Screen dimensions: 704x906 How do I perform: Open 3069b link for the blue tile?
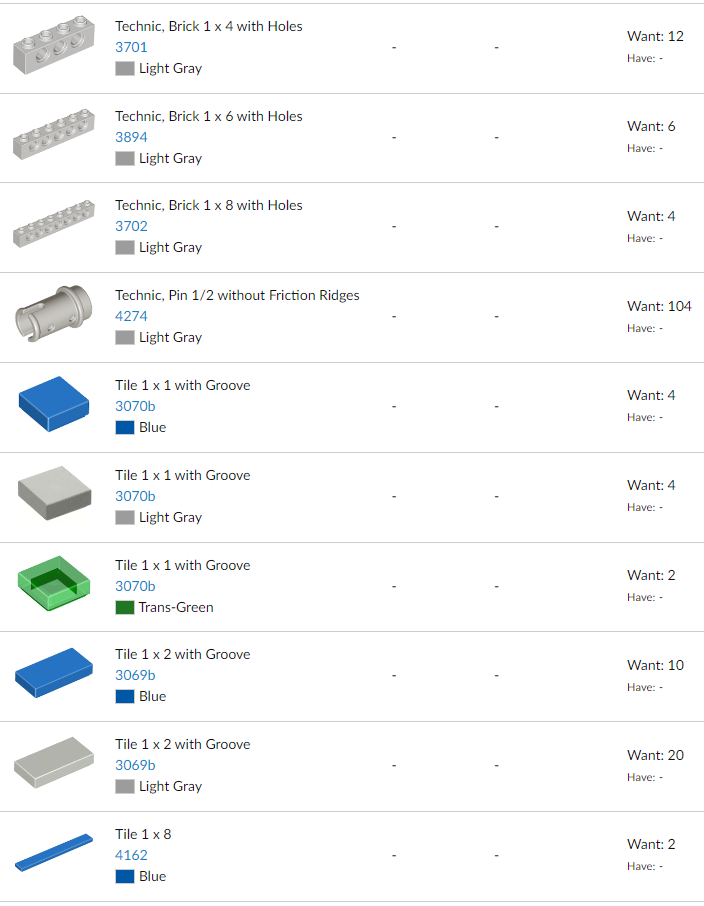[135, 675]
